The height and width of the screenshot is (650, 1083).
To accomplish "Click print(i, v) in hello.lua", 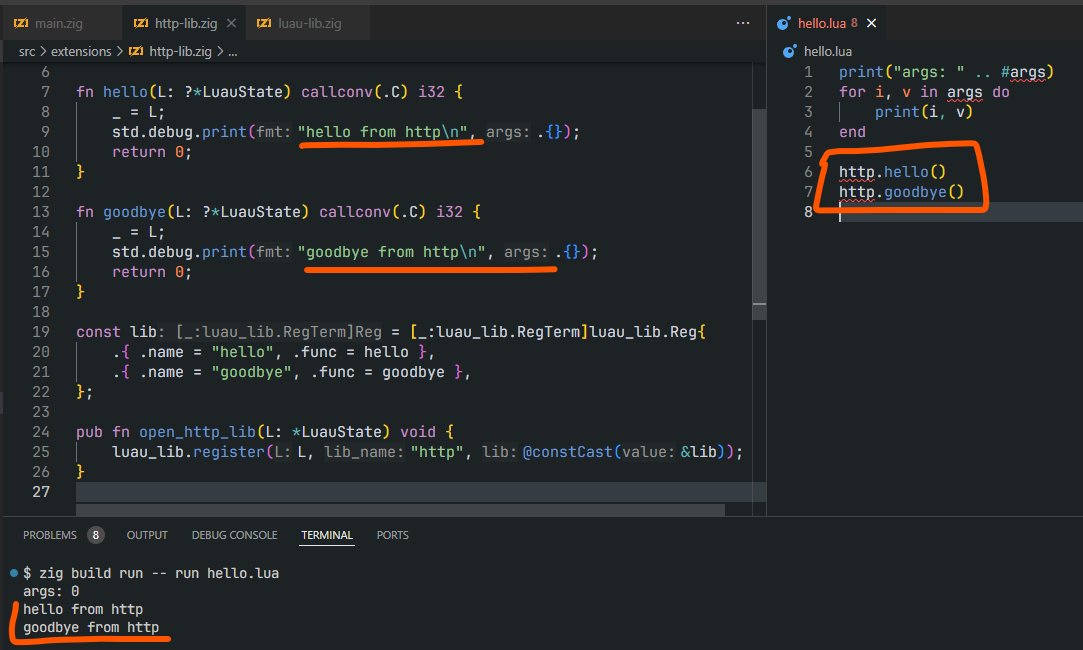I will click(923, 112).
